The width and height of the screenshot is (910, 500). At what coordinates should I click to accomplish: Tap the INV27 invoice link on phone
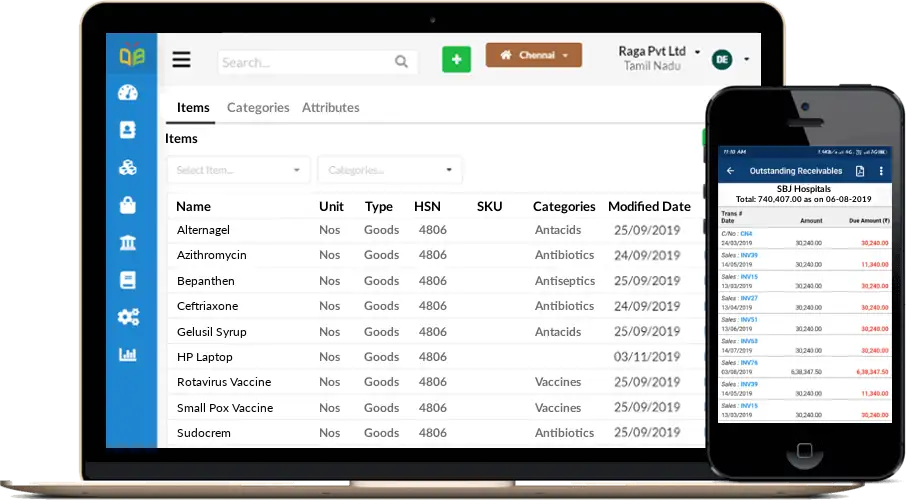749,298
